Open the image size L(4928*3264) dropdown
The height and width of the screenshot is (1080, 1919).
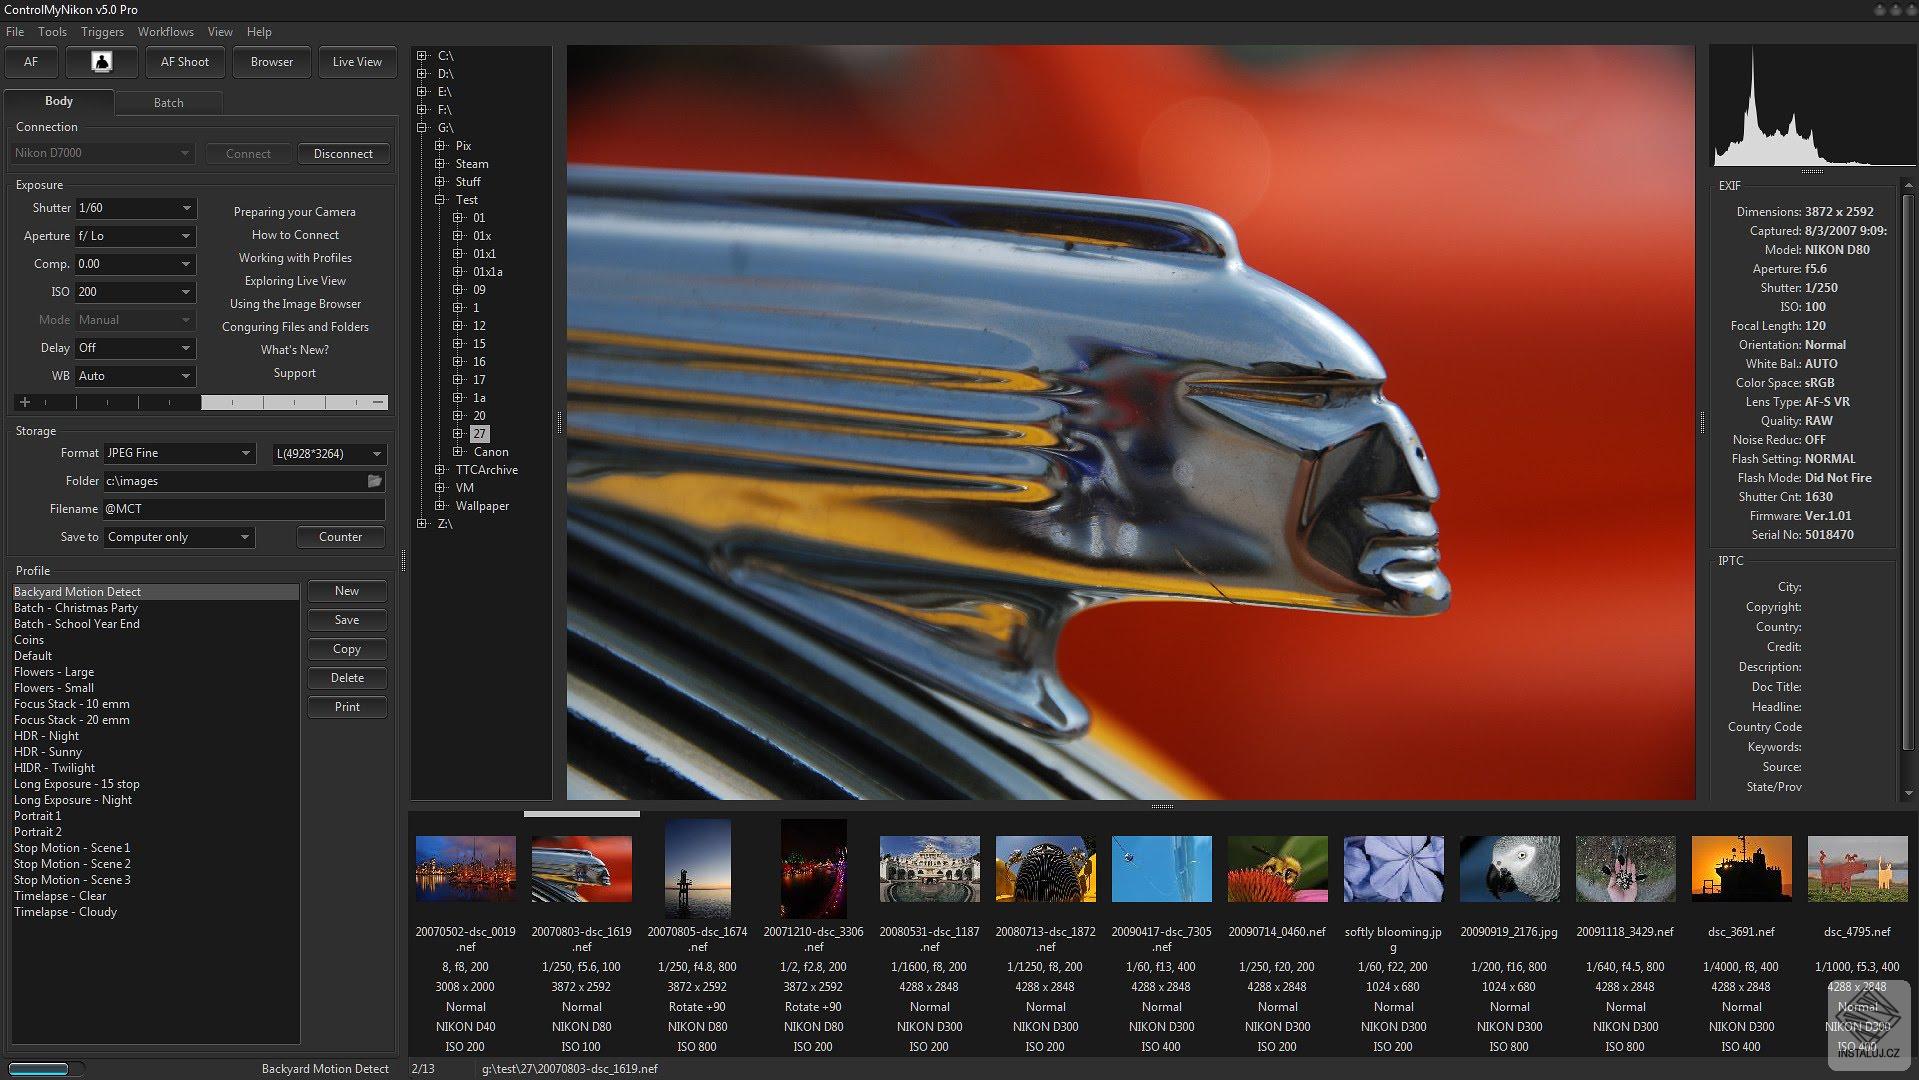click(x=329, y=454)
